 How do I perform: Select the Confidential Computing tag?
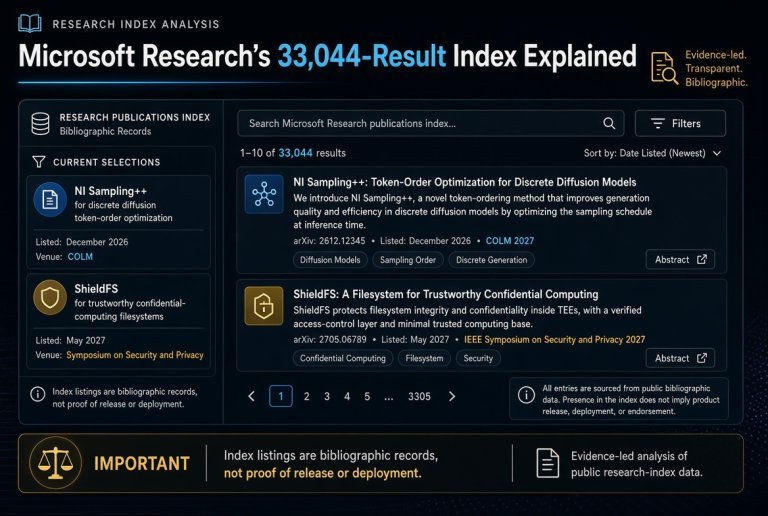click(343, 358)
